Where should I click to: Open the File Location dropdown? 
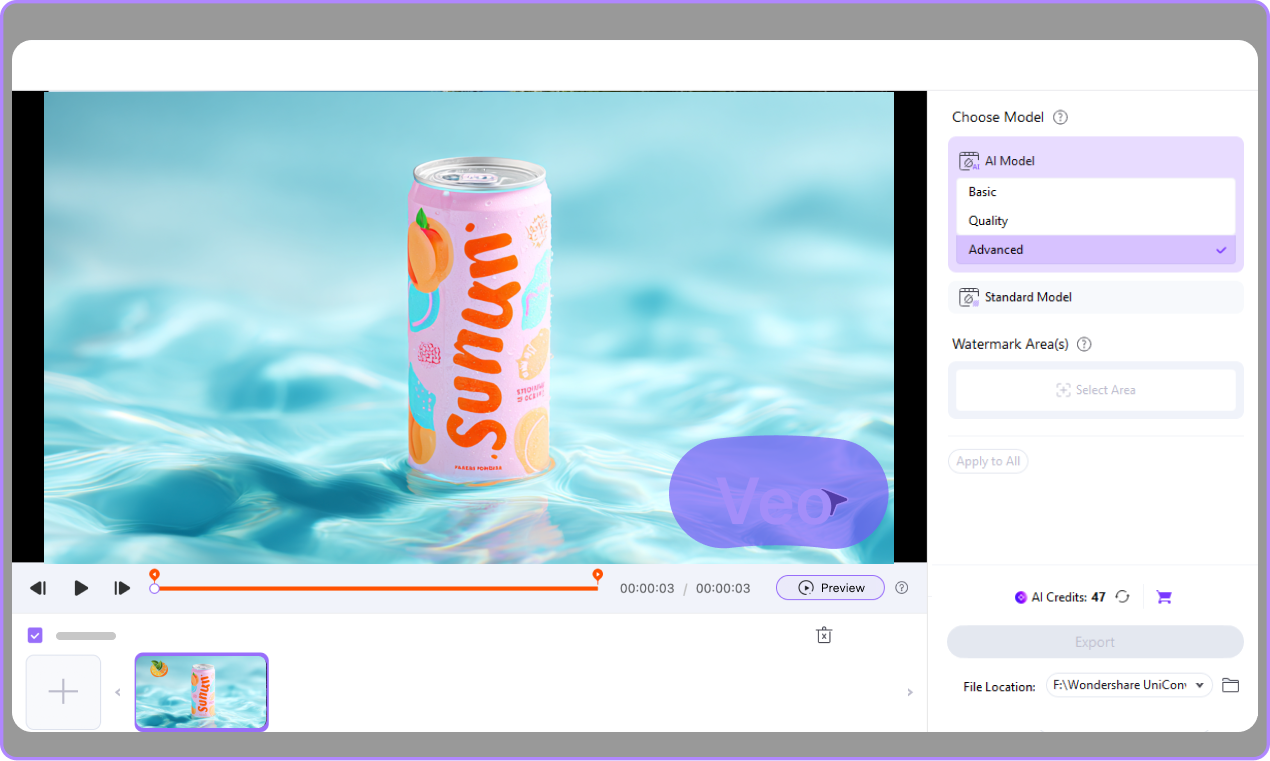(x=1128, y=685)
